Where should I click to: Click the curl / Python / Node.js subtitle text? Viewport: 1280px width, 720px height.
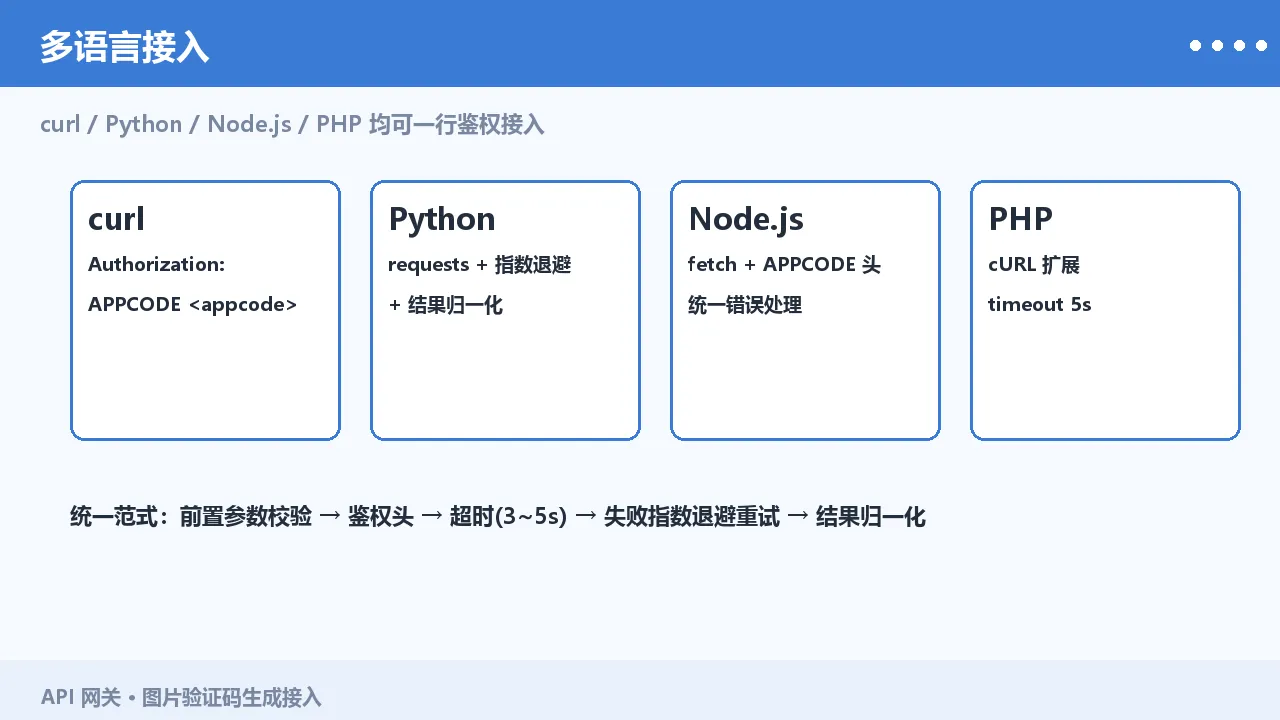point(292,124)
